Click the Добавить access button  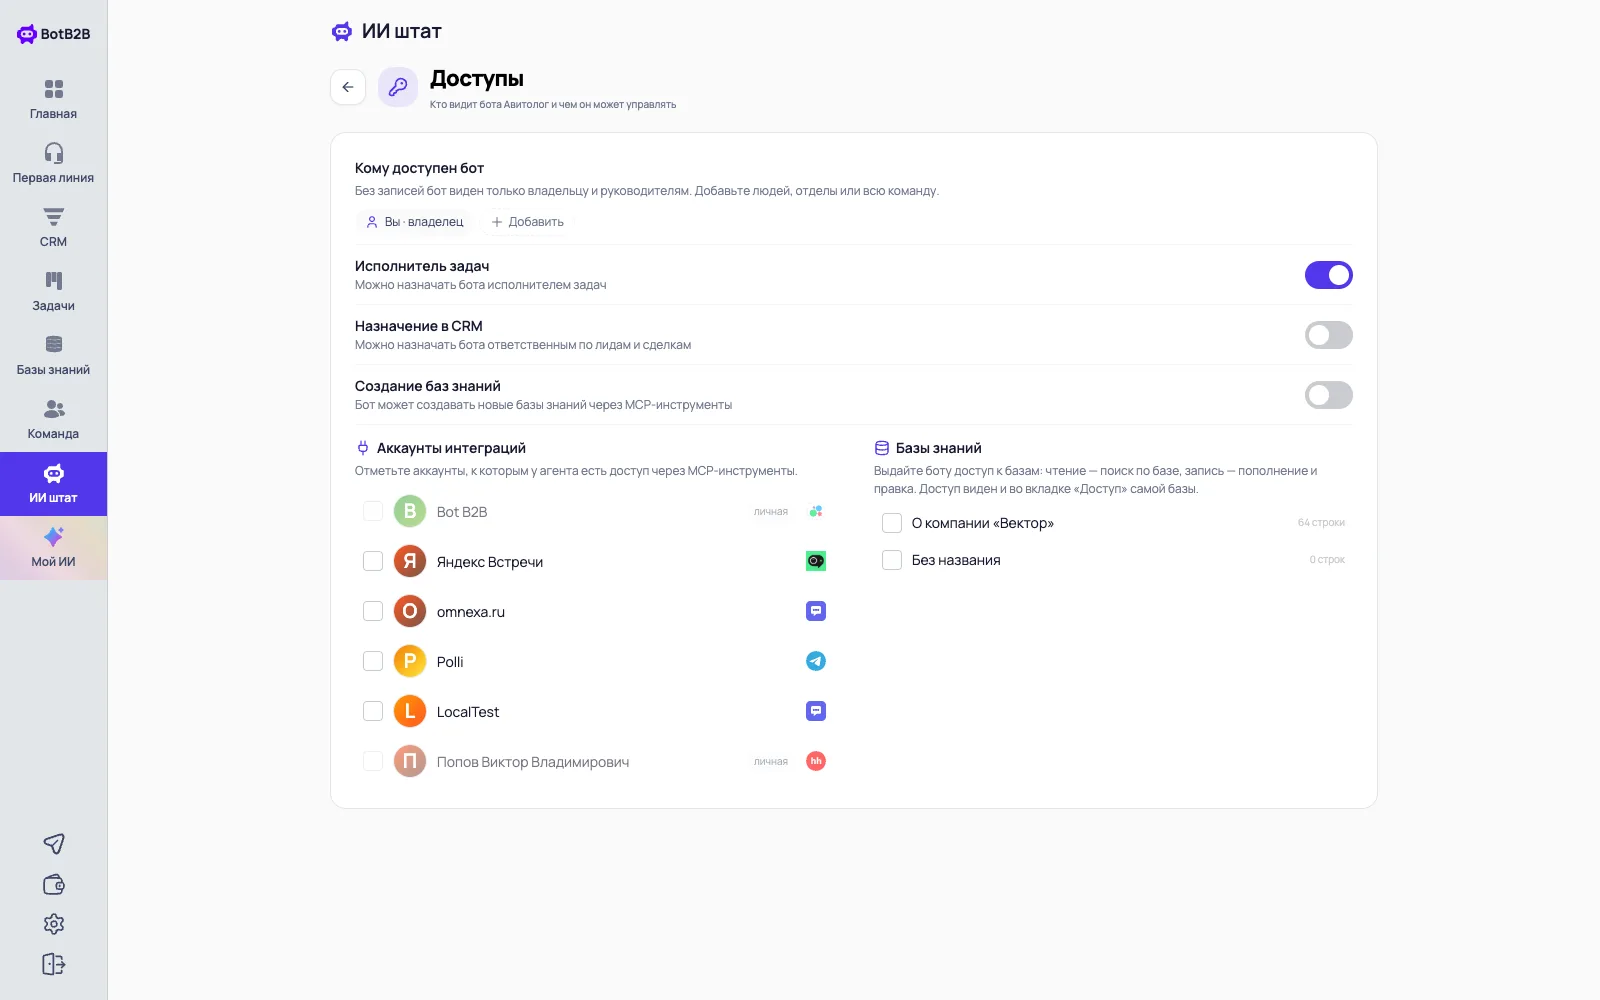pos(527,222)
